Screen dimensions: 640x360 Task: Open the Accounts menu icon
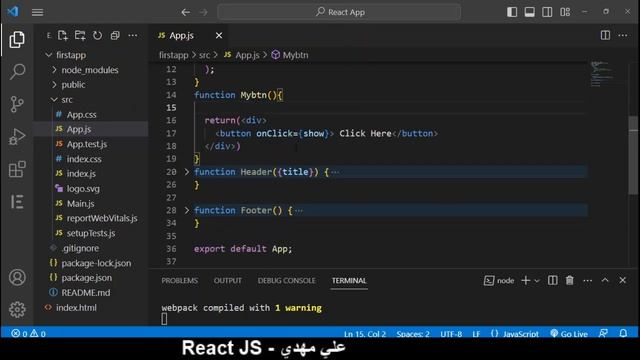point(17,278)
